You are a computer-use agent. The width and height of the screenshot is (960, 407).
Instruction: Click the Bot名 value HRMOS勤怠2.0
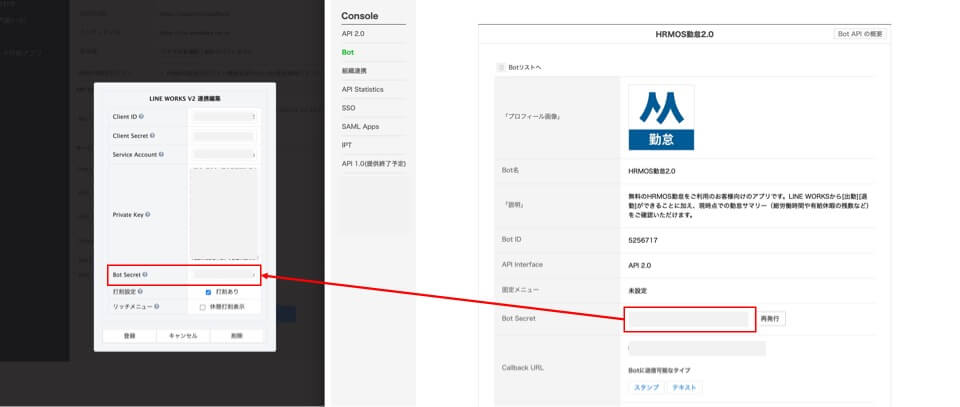(x=651, y=171)
